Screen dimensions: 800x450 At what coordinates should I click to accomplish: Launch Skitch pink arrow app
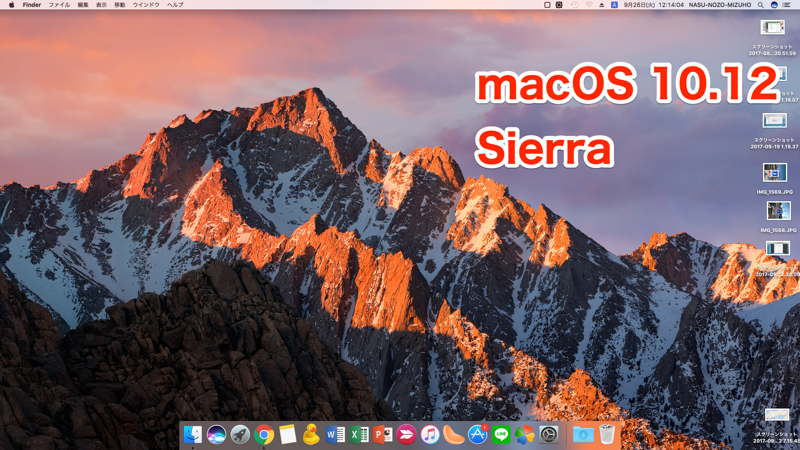(407, 435)
